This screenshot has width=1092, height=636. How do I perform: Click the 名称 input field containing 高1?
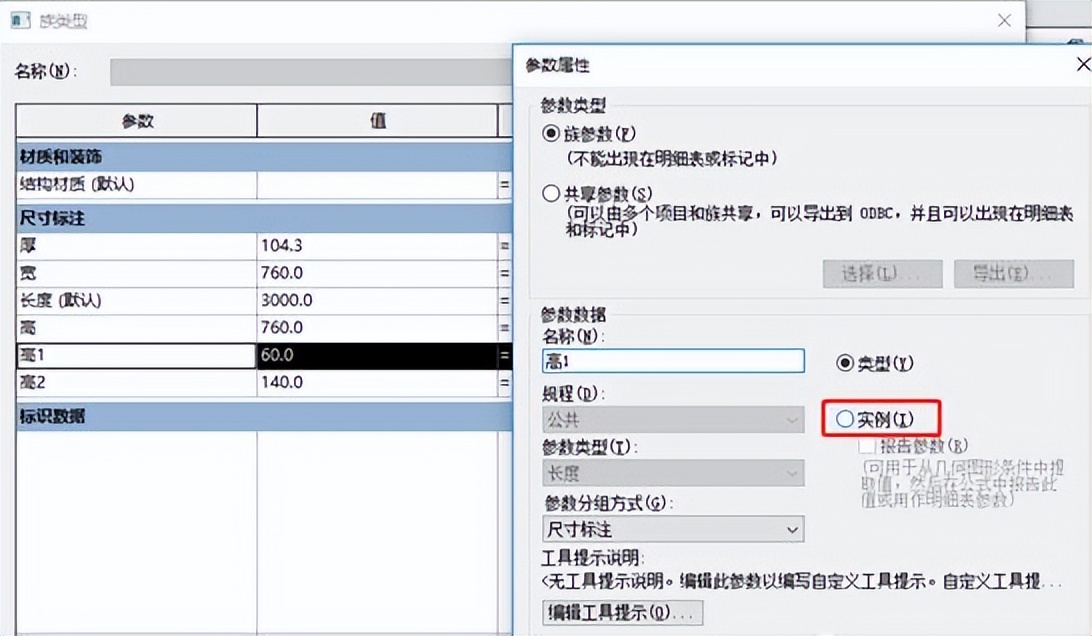pos(674,362)
